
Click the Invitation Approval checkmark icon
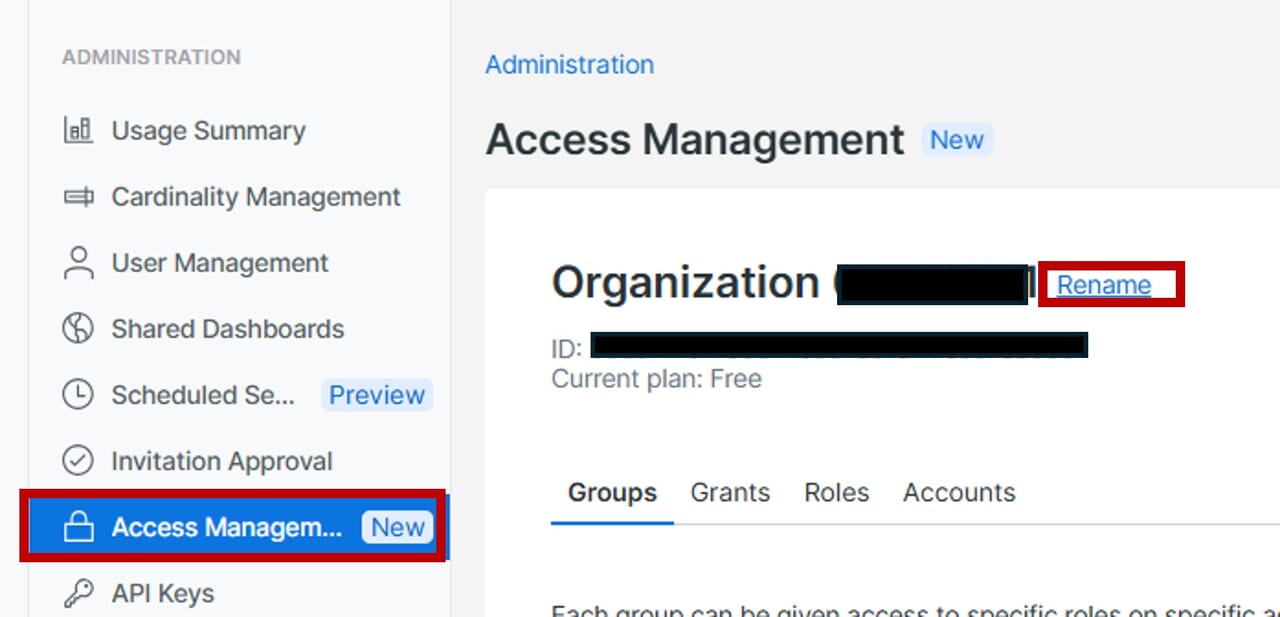78,461
